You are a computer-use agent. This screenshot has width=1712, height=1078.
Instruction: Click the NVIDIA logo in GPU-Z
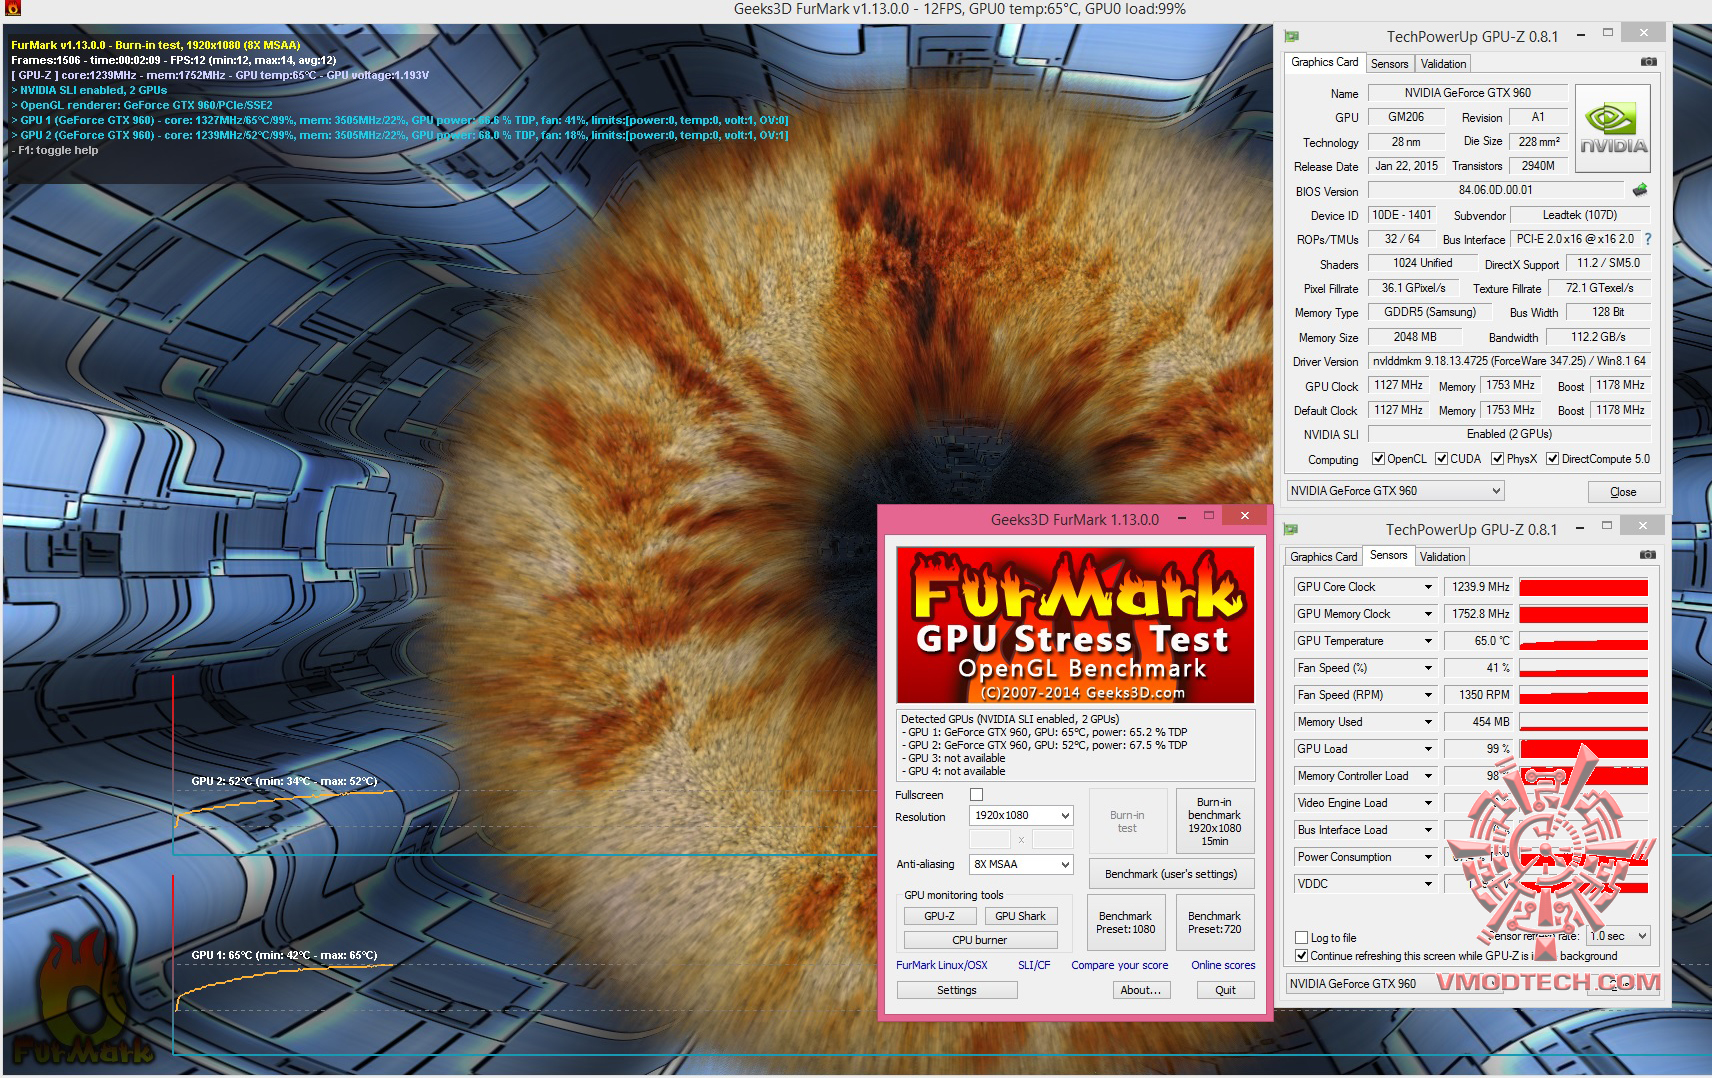[1612, 129]
